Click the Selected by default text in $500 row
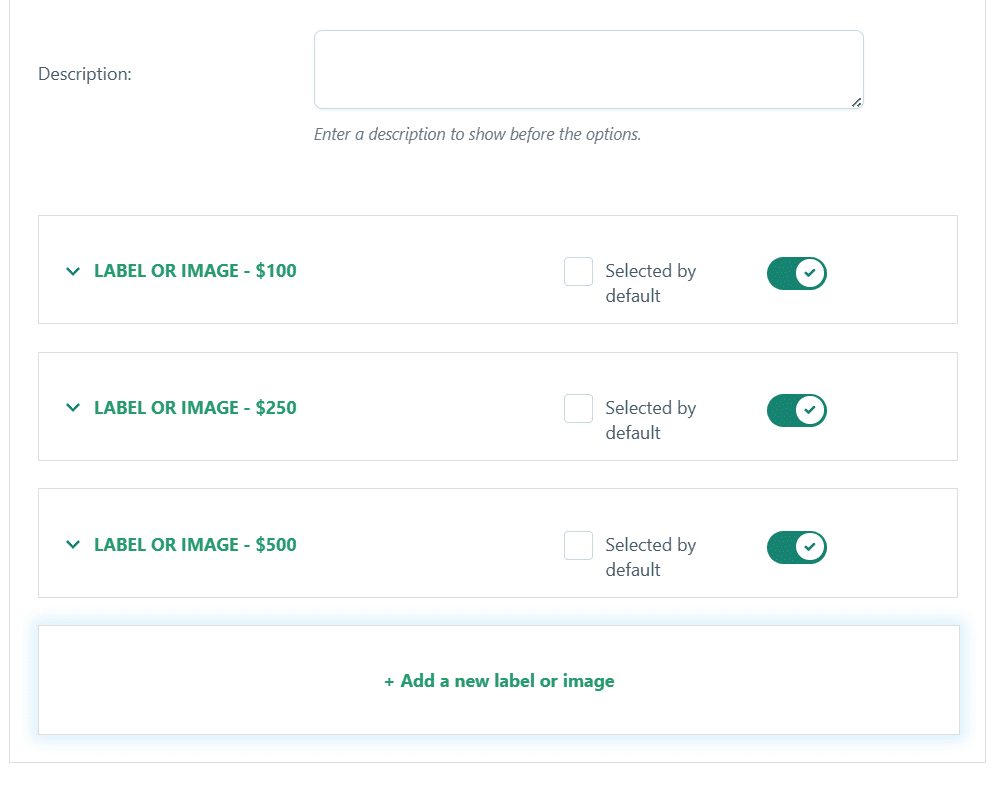The width and height of the screenshot is (1001, 796). (x=651, y=557)
